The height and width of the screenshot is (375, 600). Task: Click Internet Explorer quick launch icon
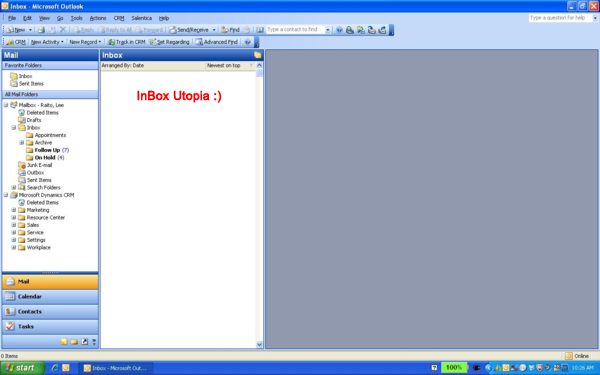click(x=54, y=368)
